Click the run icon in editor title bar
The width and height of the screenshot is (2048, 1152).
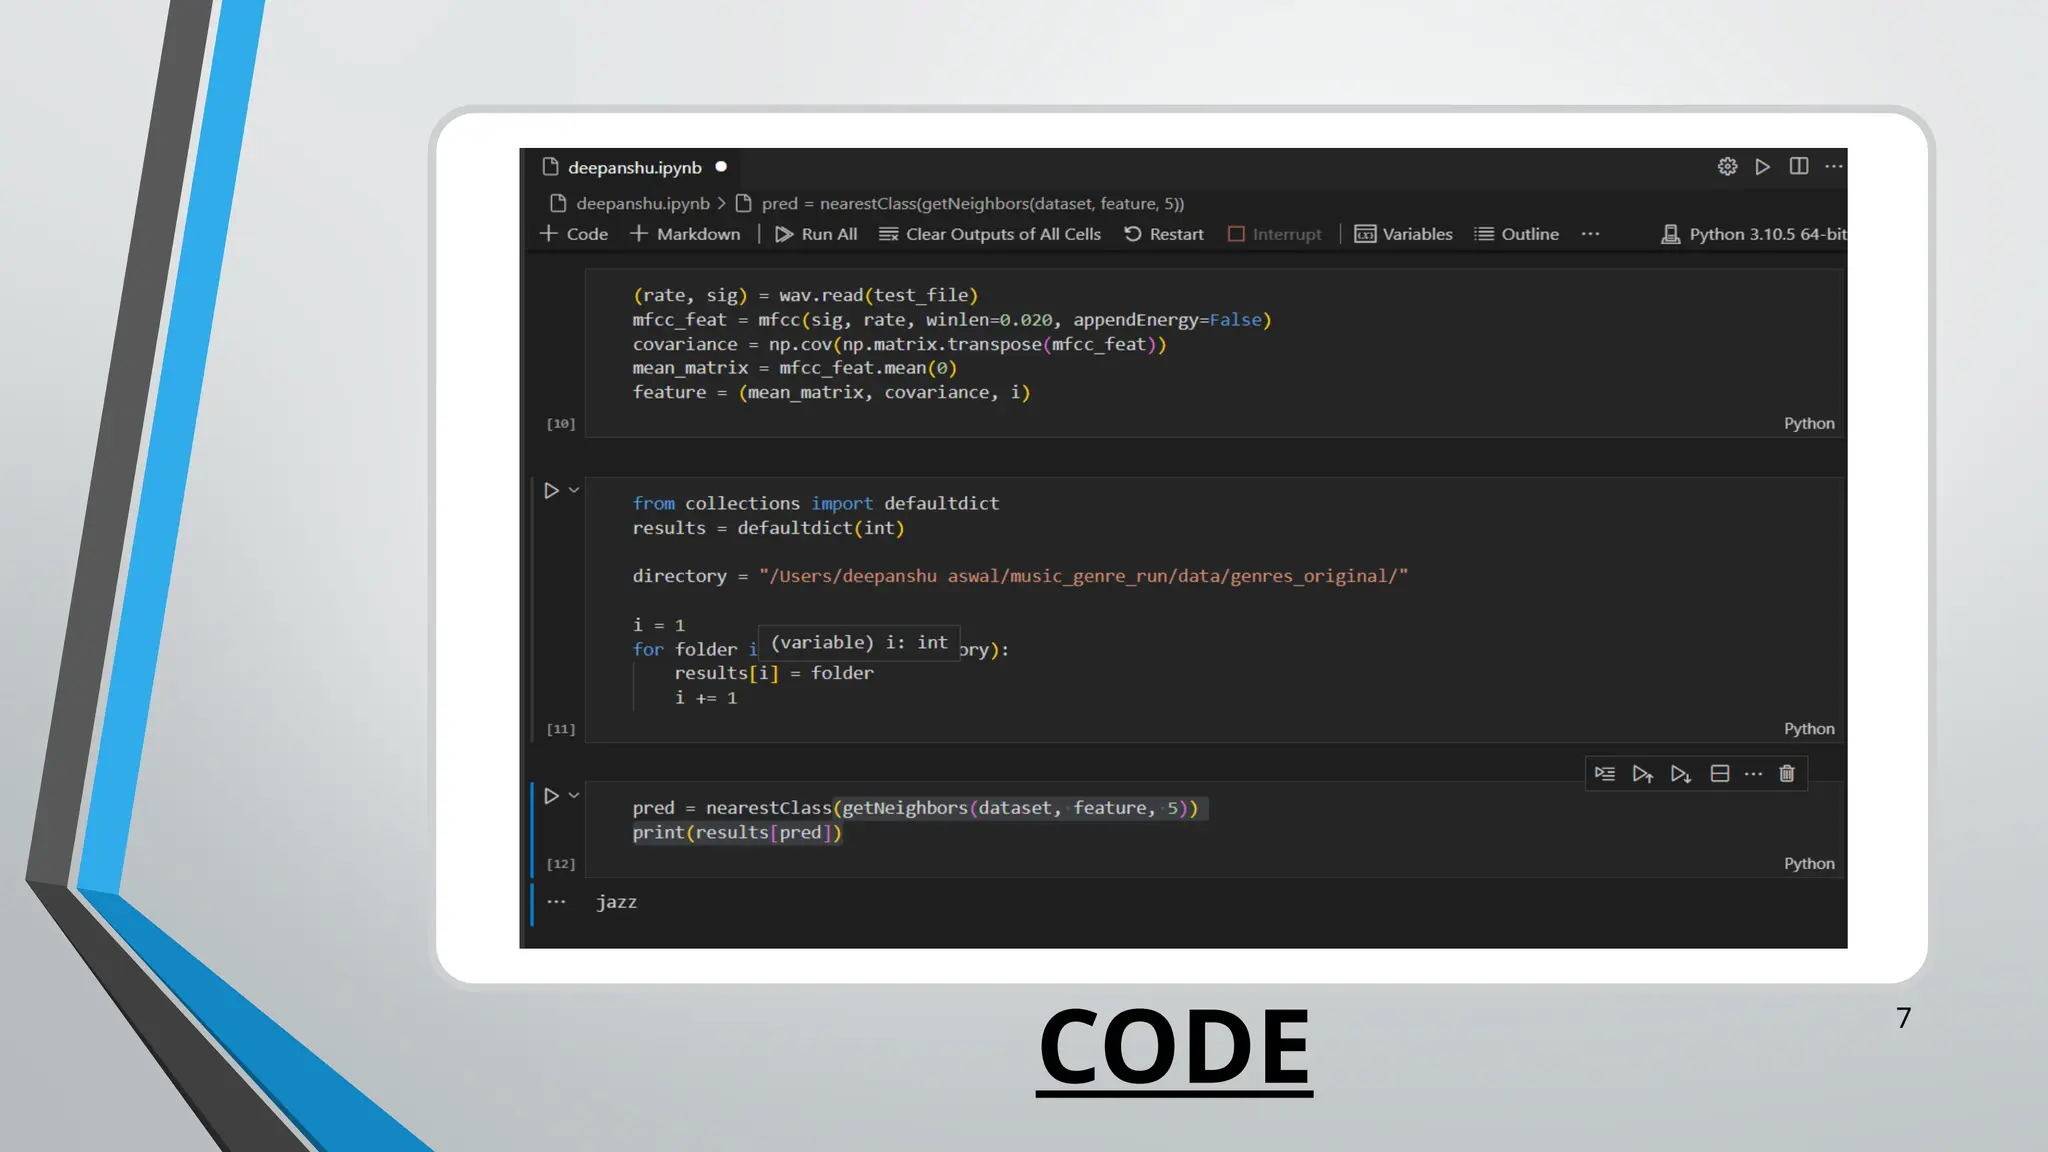tap(1762, 166)
